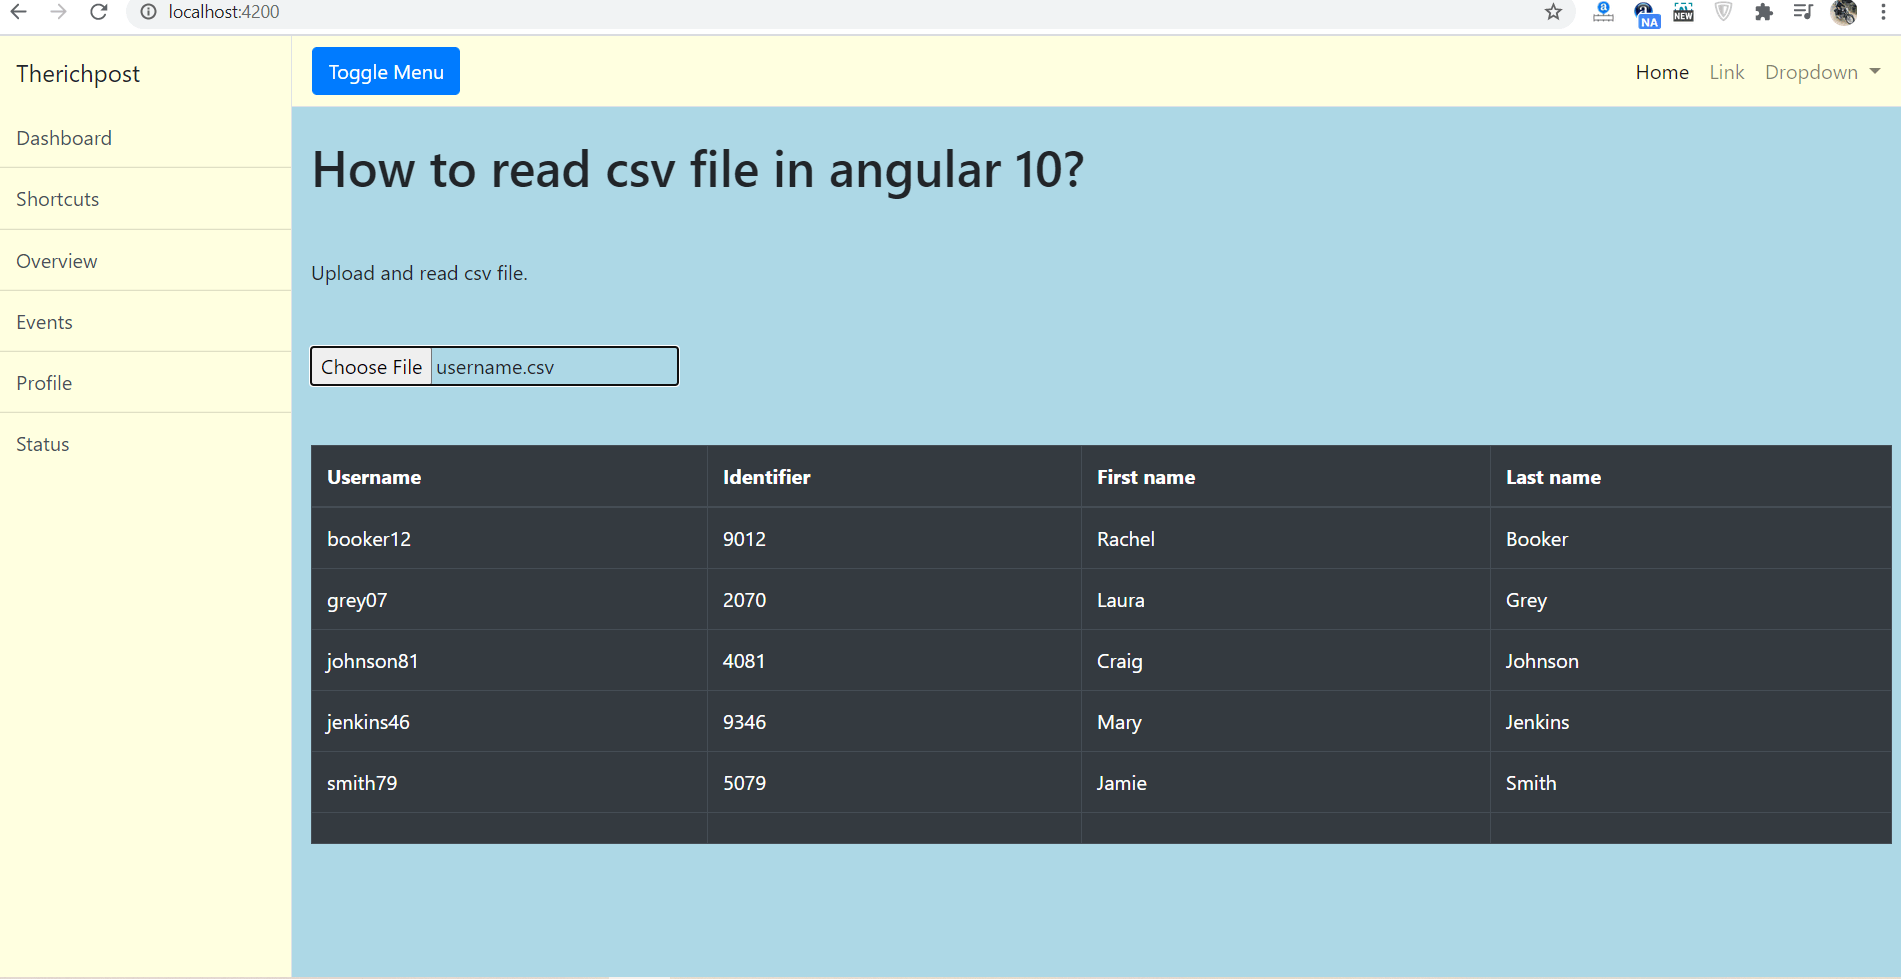The image size is (1901, 979).
Task: Navigate to Events in the sidebar
Action: [x=44, y=321]
